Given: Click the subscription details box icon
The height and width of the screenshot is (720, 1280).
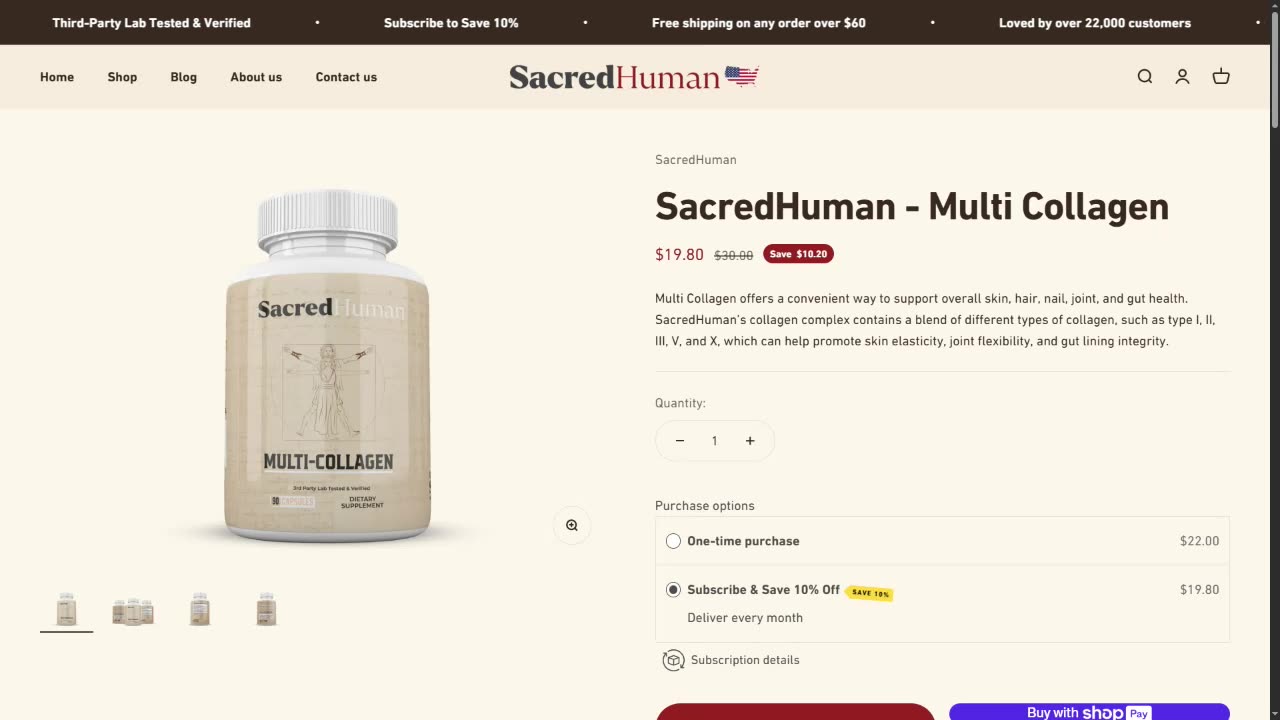Looking at the screenshot, I should tap(674, 660).
